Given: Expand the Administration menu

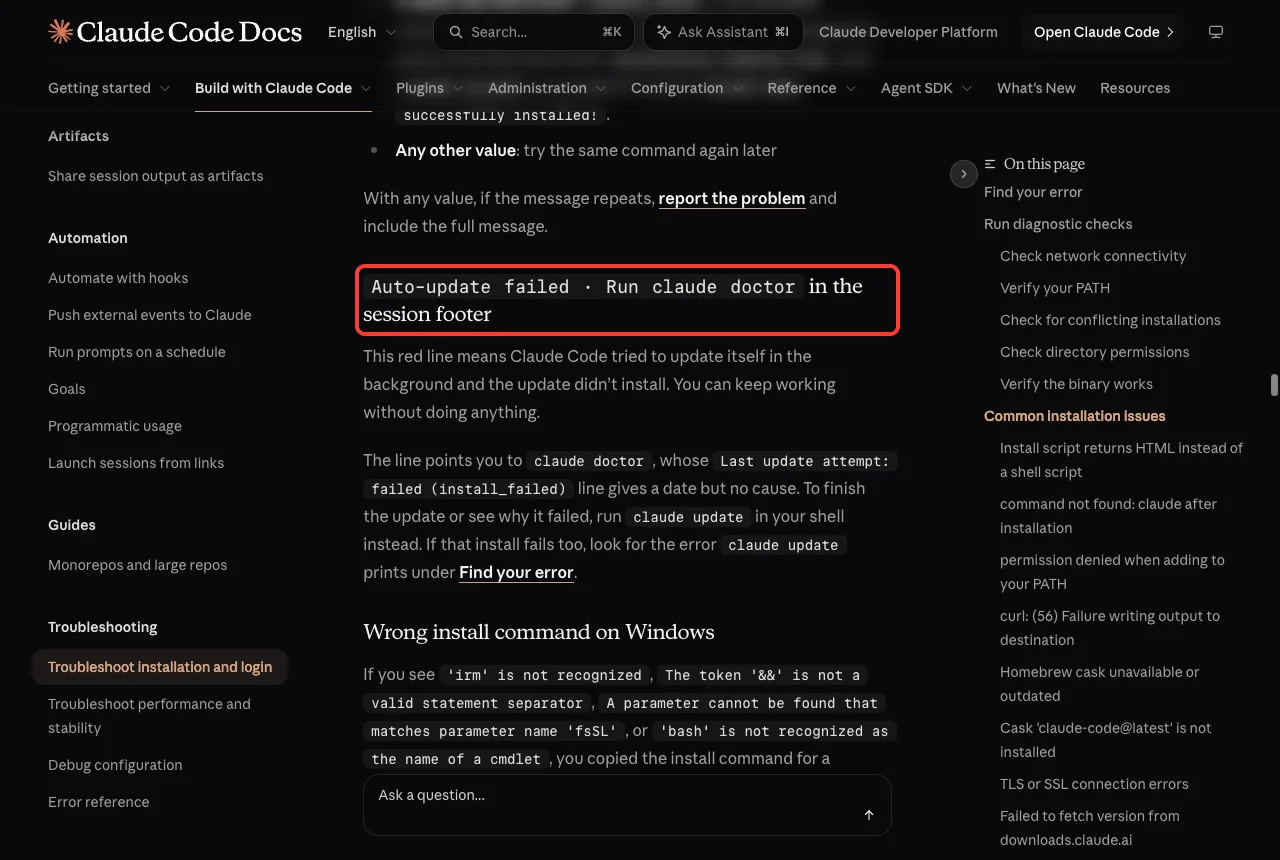Looking at the screenshot, I should coord(547,88).
